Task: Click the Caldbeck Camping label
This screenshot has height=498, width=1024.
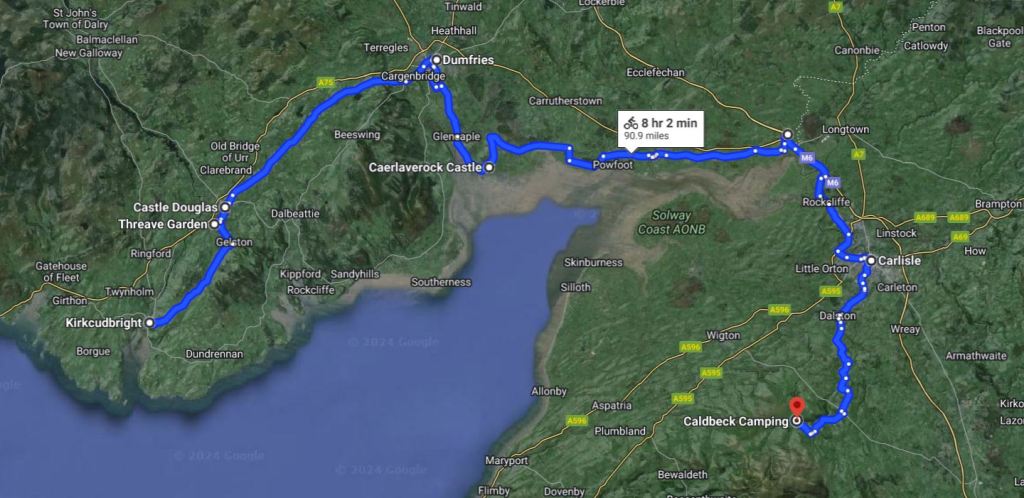Action: click(736, 422)
